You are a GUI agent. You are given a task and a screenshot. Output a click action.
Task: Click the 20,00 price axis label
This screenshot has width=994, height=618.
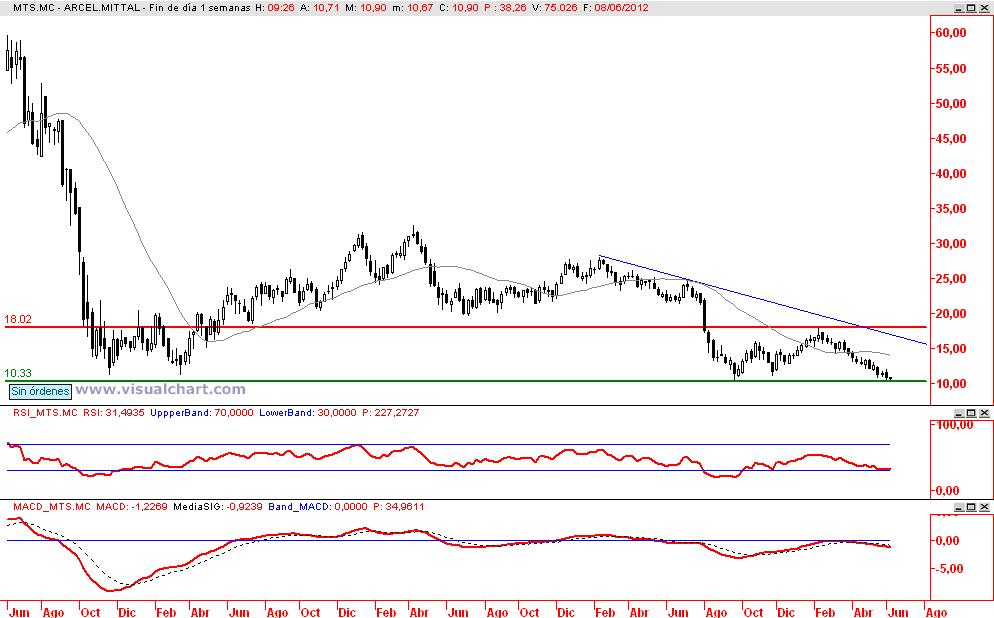(x=951, y=314)
